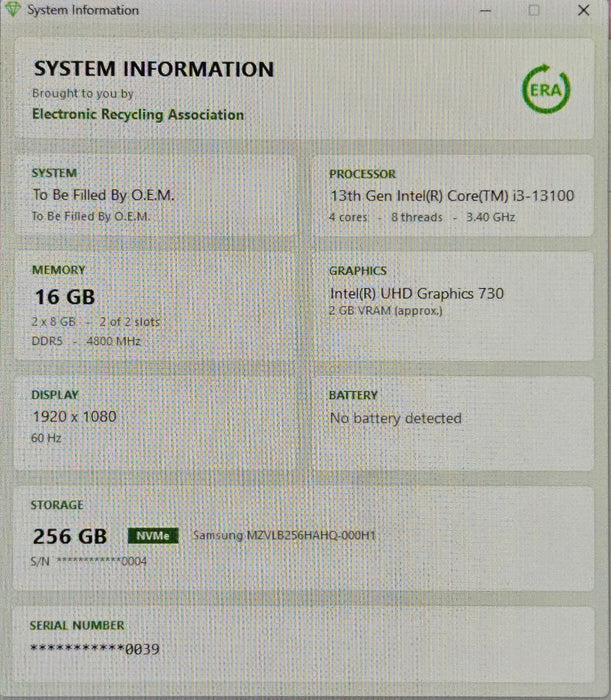Select the 1920 x 1080 resolution
Screen dimensions: 611x700
click(75, 417)
